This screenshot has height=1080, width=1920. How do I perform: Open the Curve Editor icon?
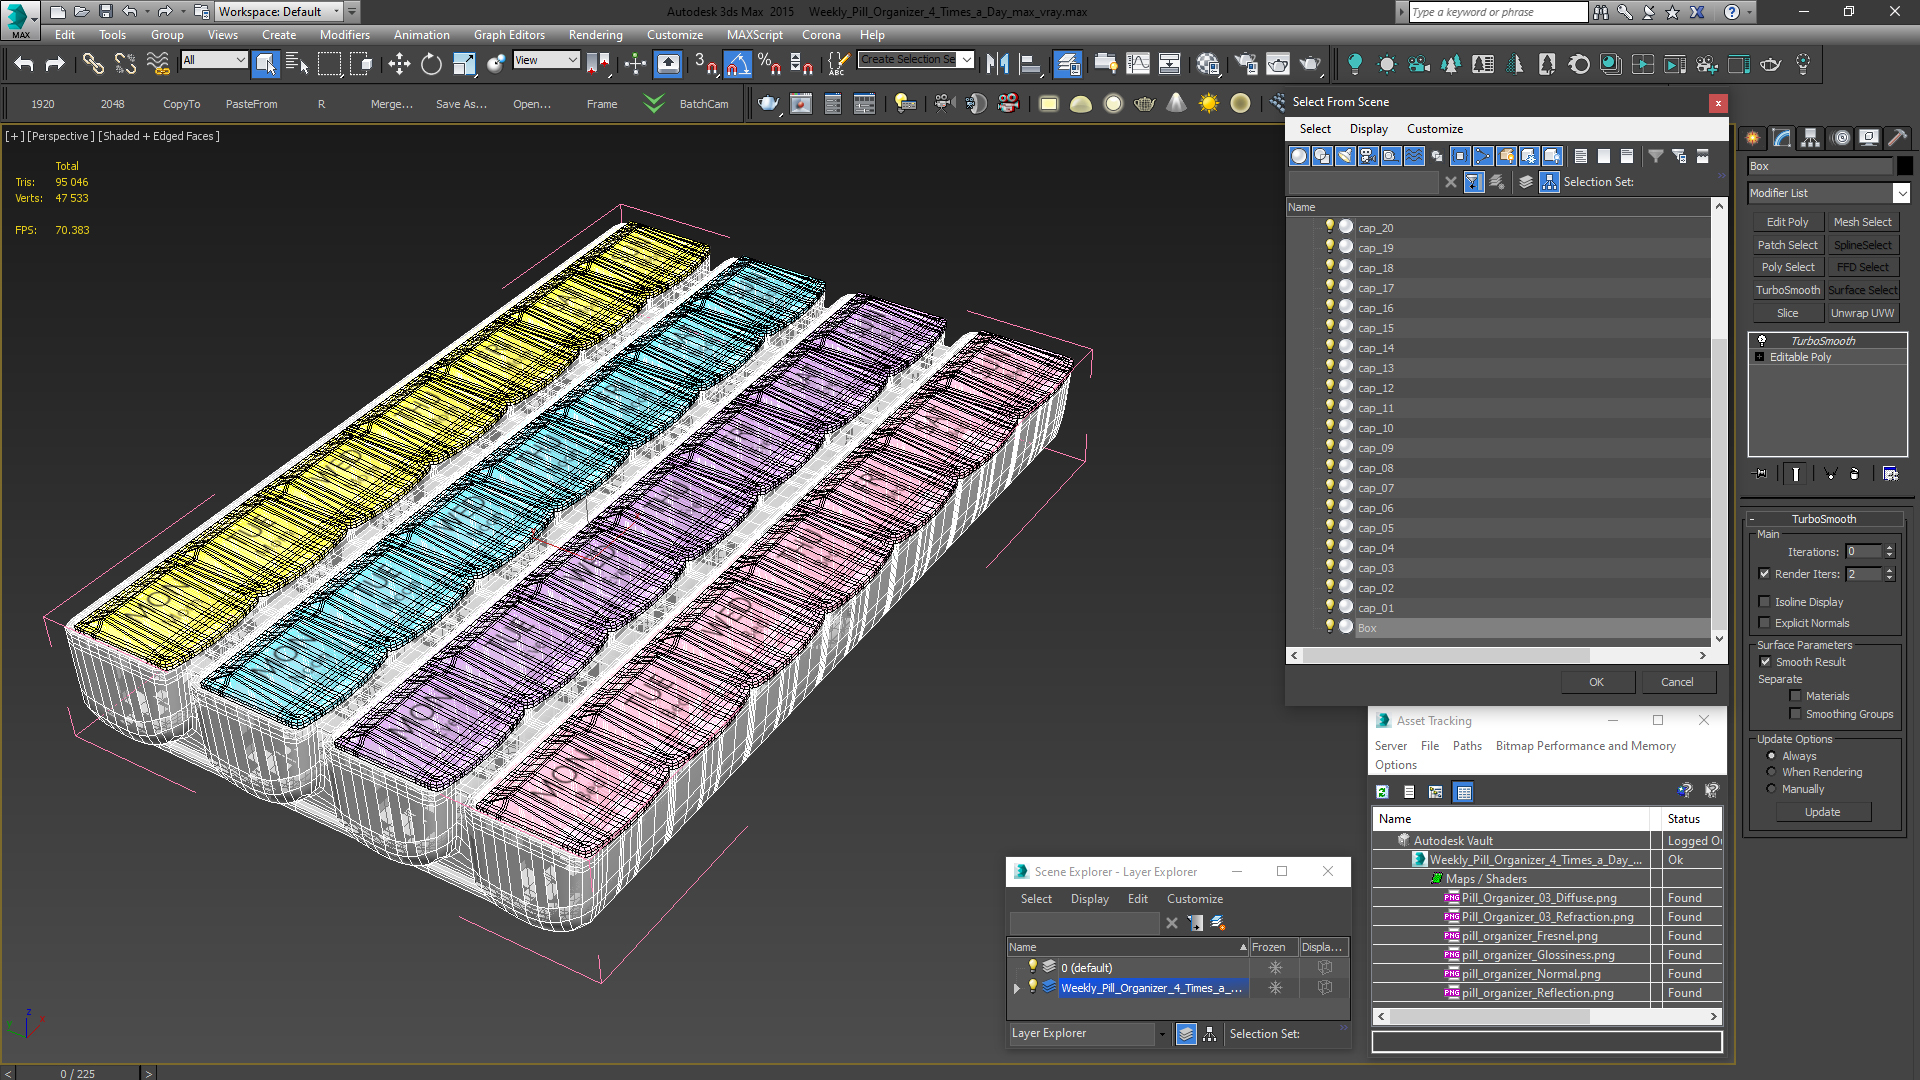point(1138,64)
